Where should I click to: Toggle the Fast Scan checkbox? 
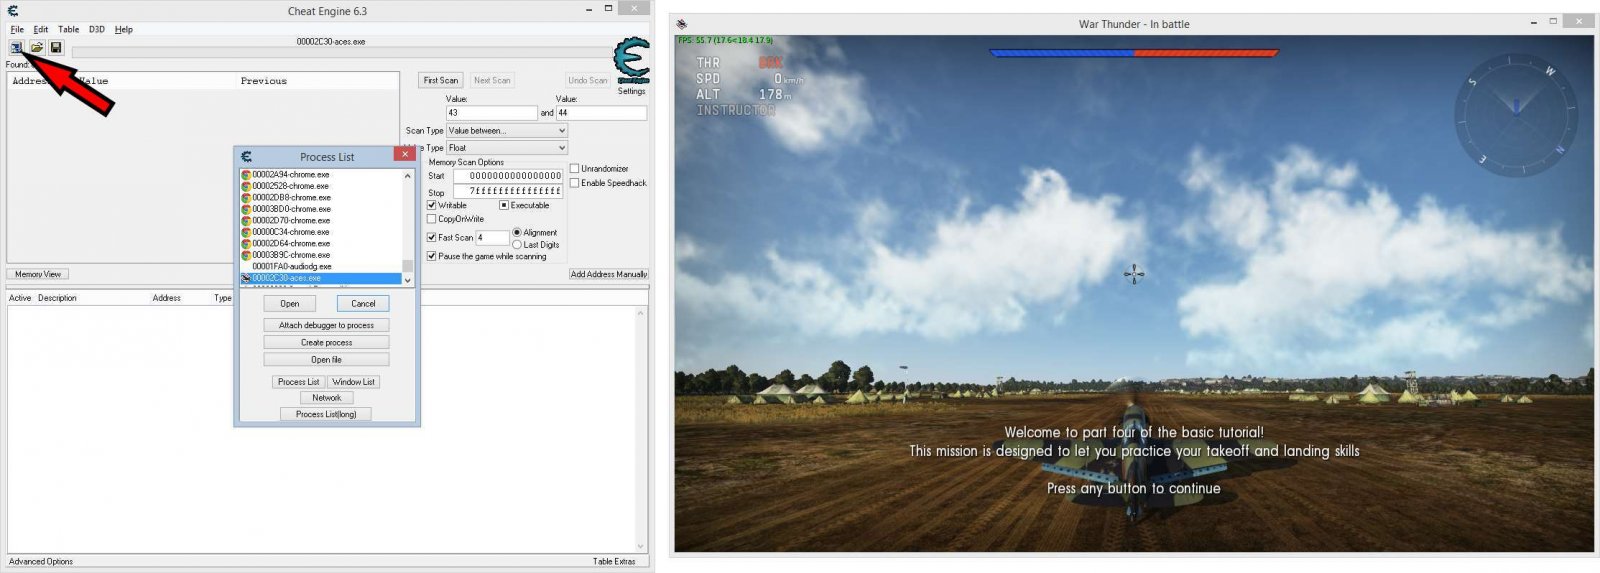432,237
